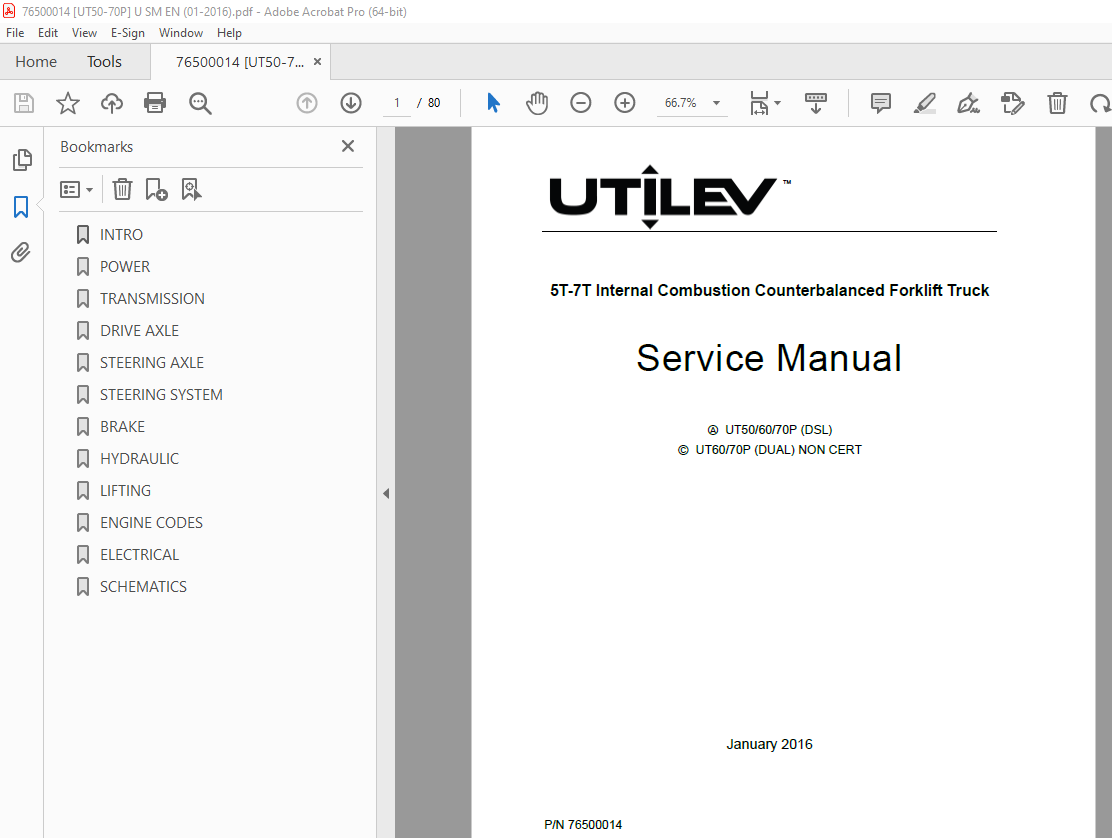
Task: Jump to the HYDRAULIC bookmark
Action: (x=140, y=459)
